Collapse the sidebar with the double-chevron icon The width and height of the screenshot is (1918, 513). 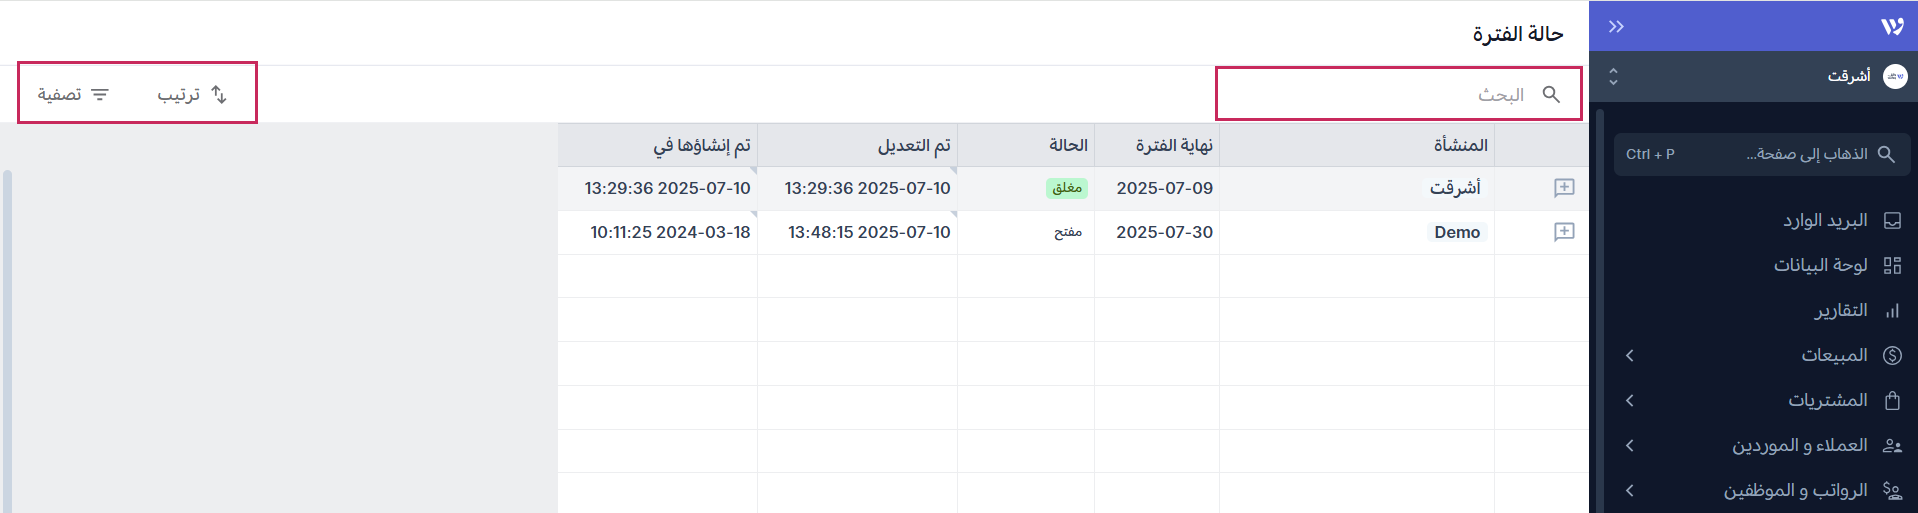[1616, 27]
